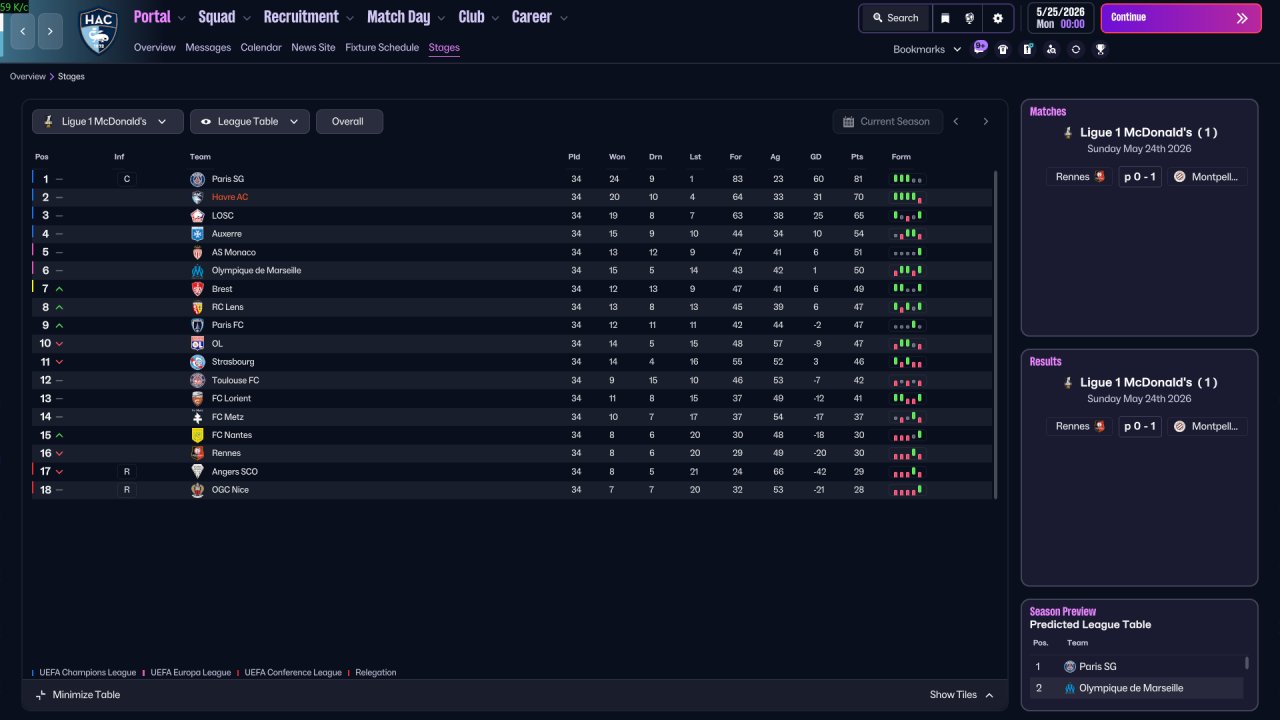Click Rennes crest in Matches panel
This screenshot has height=720, width=1280.
point(1101,176)
